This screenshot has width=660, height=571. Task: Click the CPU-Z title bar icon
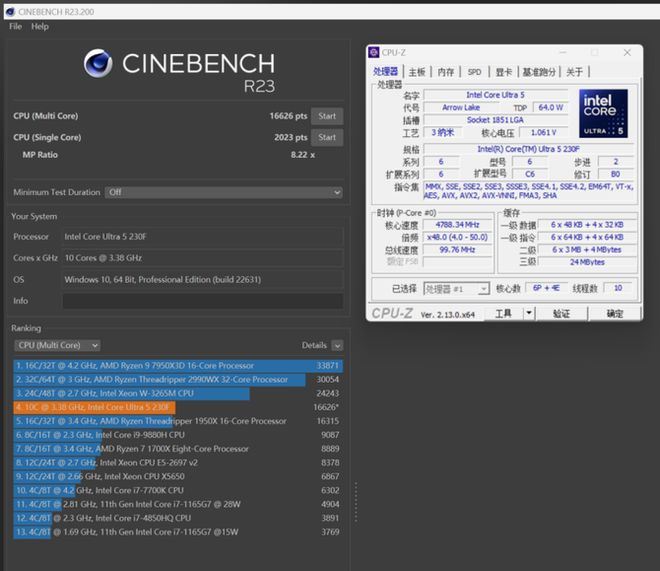(x=374, y=52)
